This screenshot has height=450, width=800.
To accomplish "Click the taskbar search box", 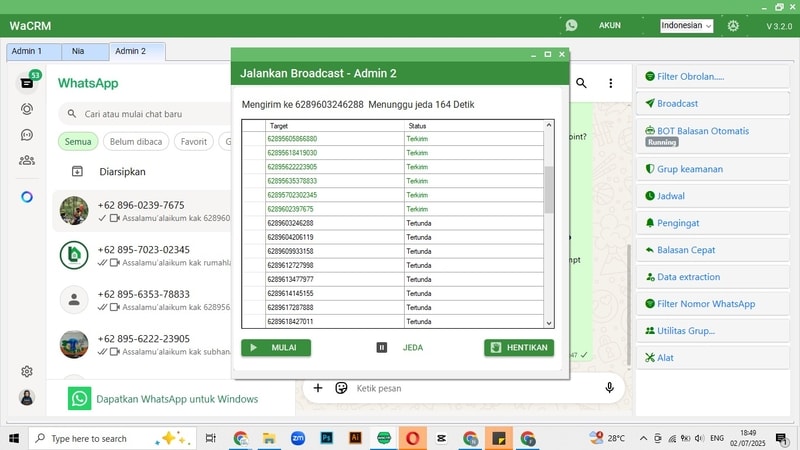I will [x=112, y=438].
